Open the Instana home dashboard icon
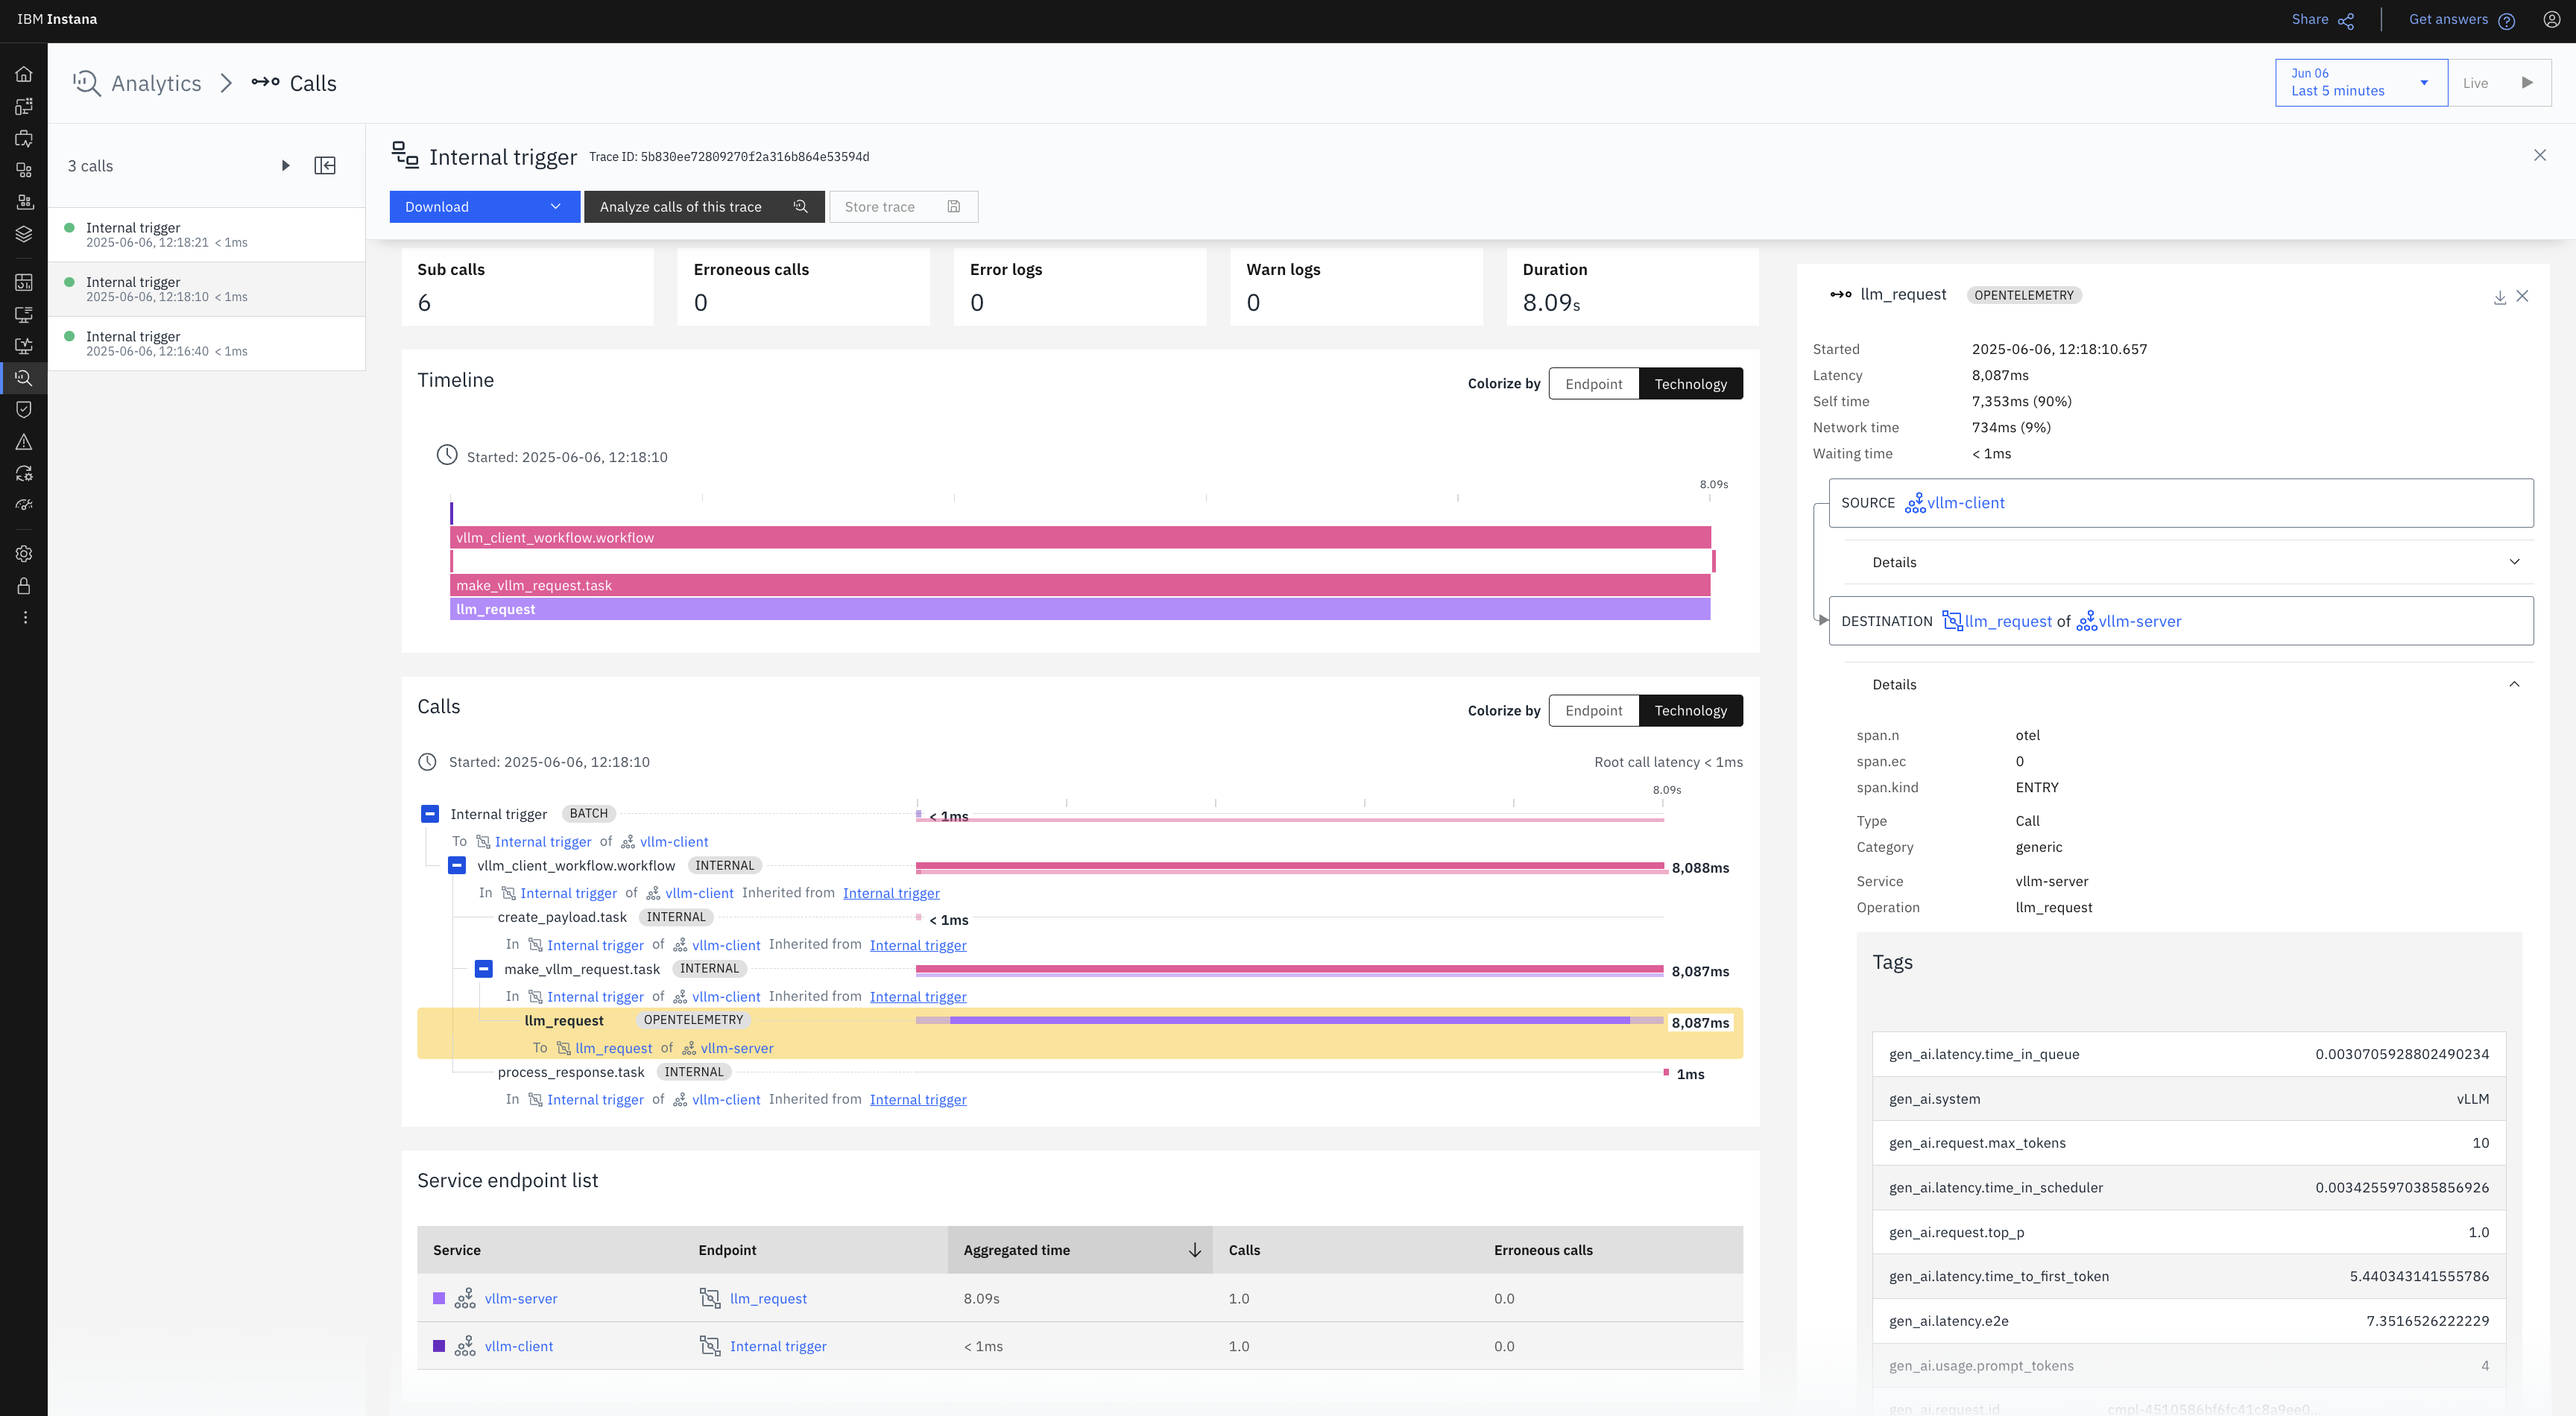Screen dimensions: 2576x1416 pos(24,73)
